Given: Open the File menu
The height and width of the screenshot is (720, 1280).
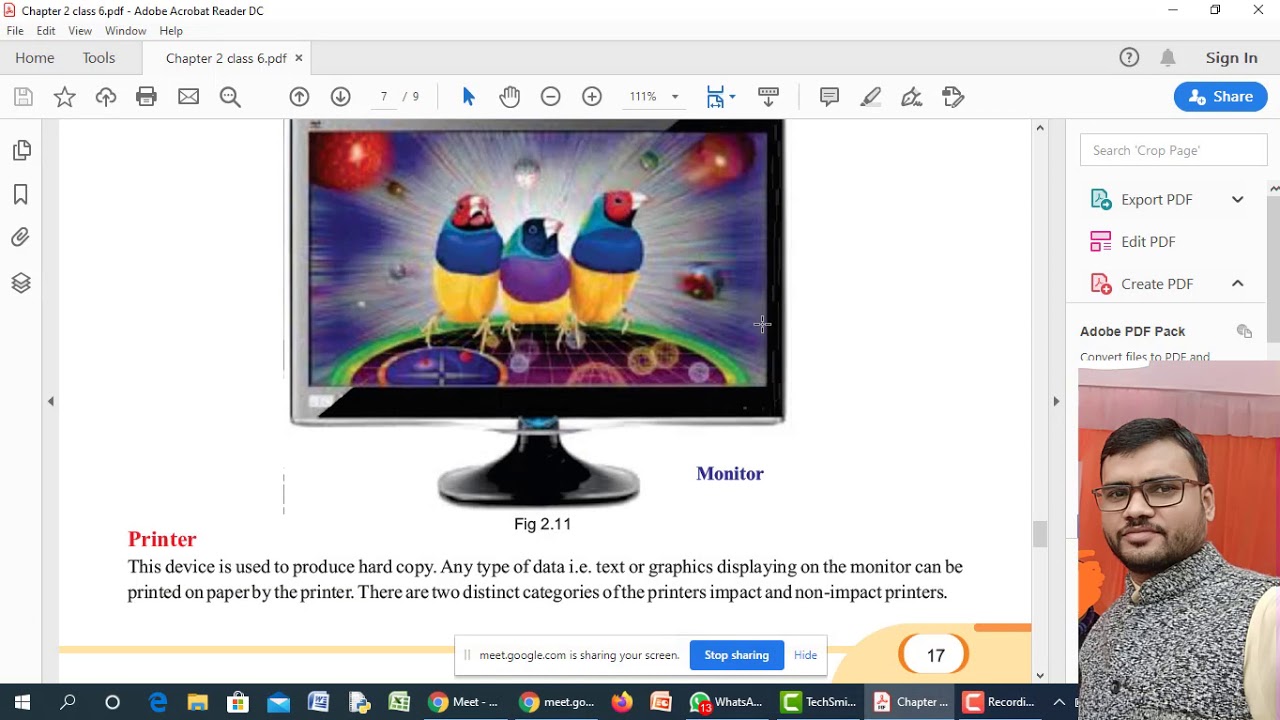Looking at the screenshot, I should pyautogui.click(x=15, y=31).
